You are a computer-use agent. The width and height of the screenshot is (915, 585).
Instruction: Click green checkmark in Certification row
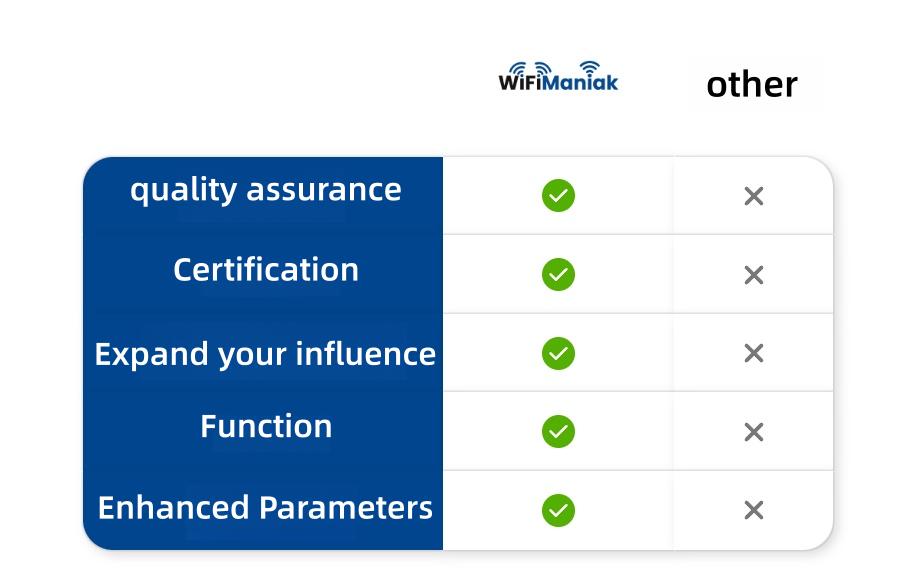pos(558,274)
